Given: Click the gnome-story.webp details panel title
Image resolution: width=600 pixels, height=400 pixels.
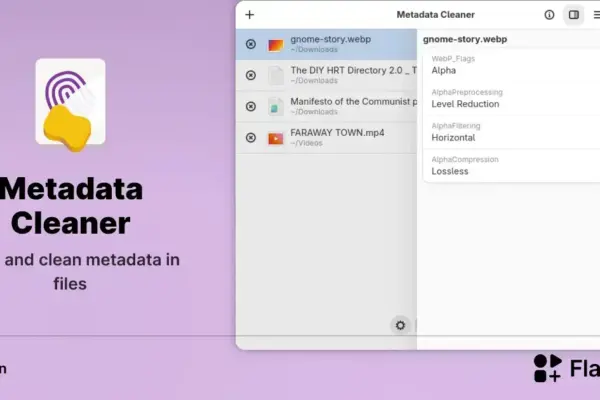Looking at the screenshot, I should [x=465, y=39].
